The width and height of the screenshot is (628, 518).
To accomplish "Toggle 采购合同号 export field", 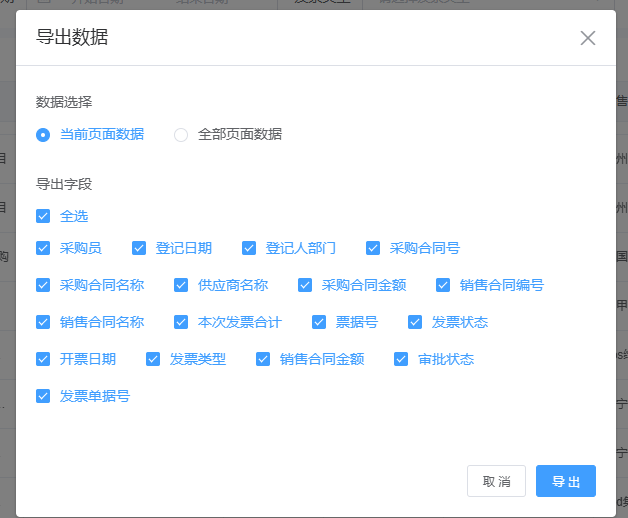I will [x=373, y=248].
